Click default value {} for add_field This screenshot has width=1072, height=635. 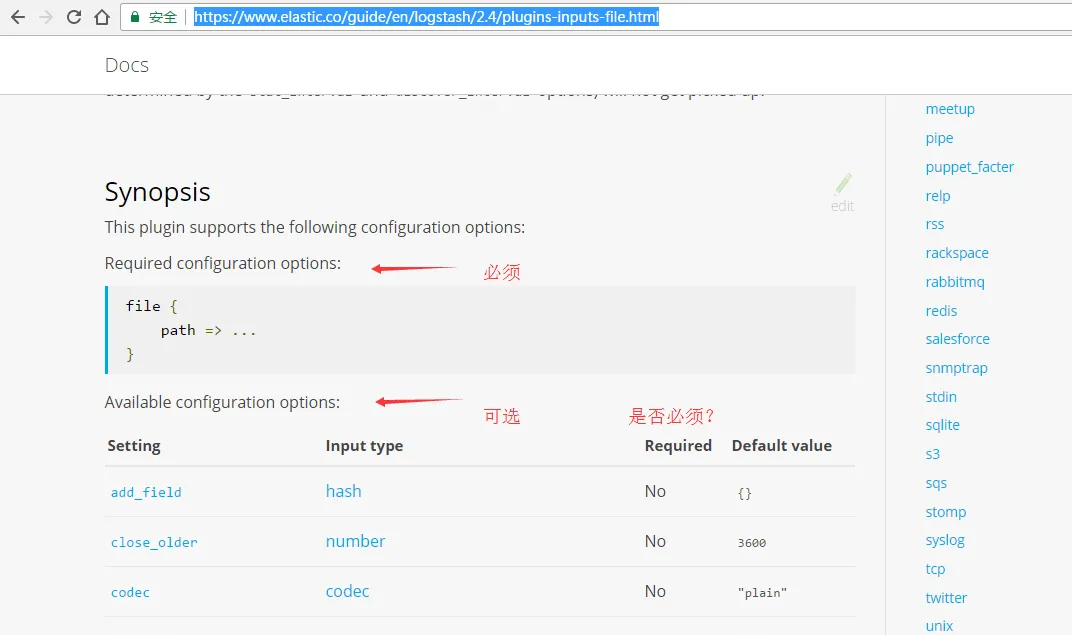pos(745,493)
